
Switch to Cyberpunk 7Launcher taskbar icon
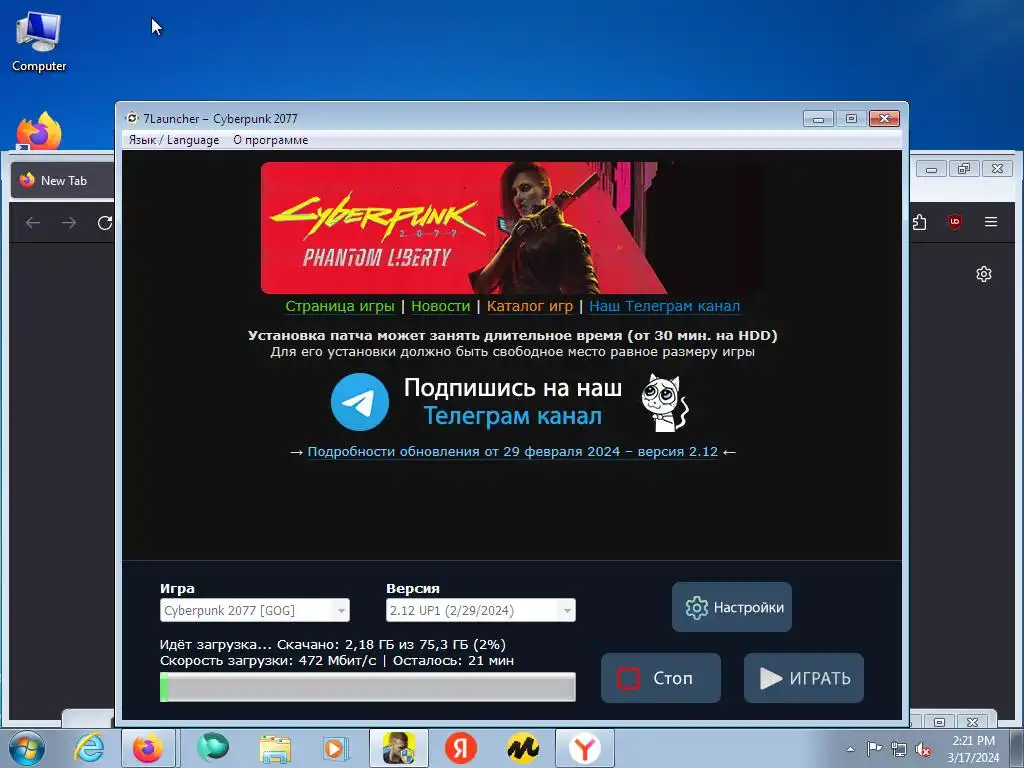(399, 748)
